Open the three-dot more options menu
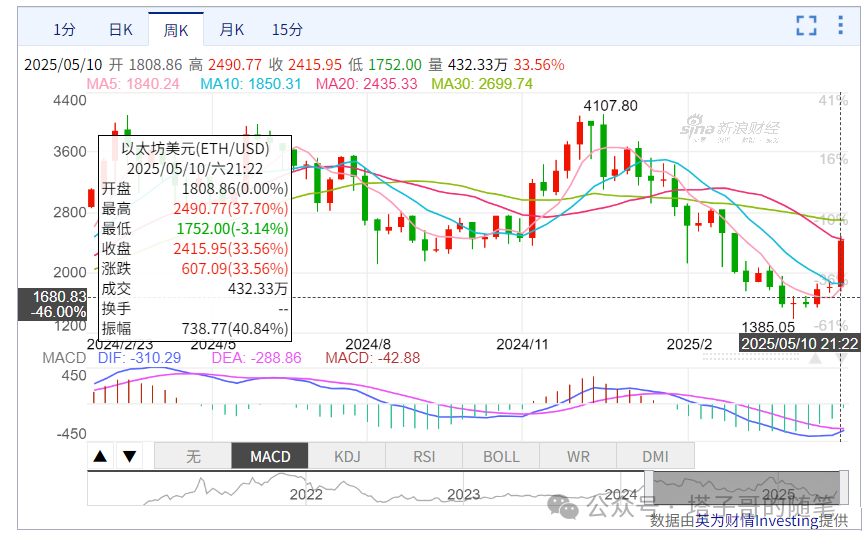 (x=840, y=25)
